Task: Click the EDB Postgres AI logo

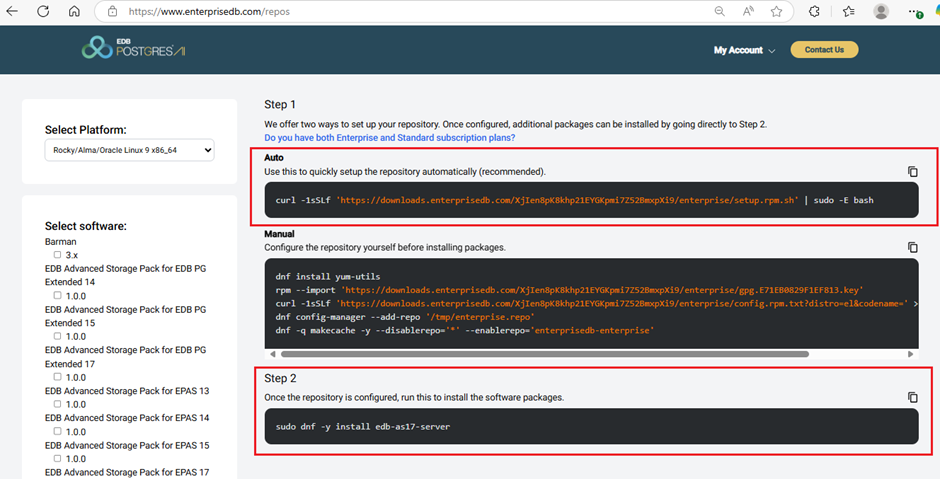Action: pos(133,48)
